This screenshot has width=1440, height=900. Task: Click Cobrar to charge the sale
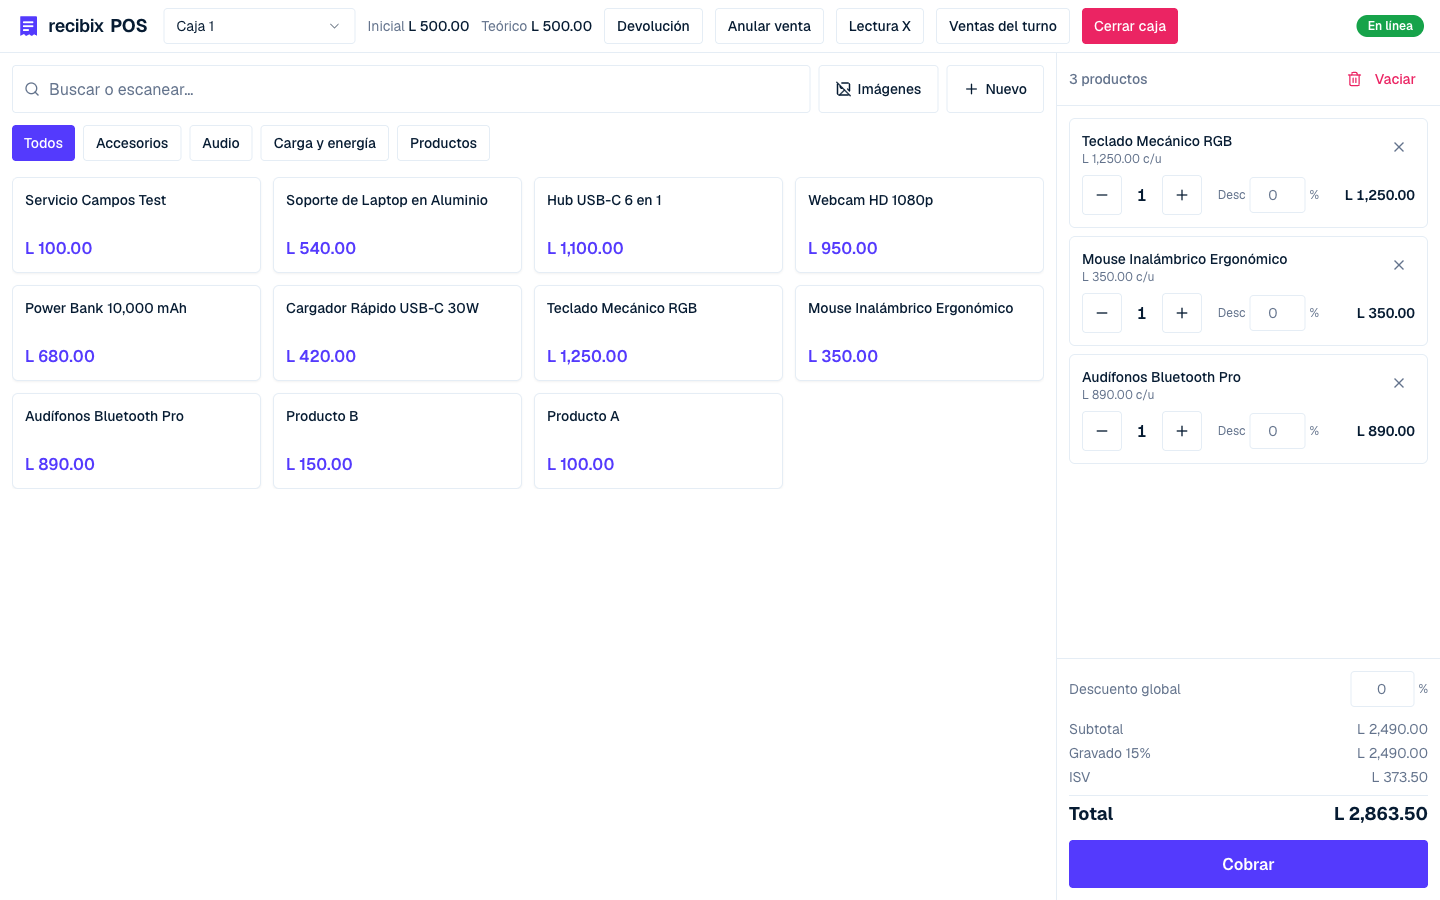(1248, 864)
